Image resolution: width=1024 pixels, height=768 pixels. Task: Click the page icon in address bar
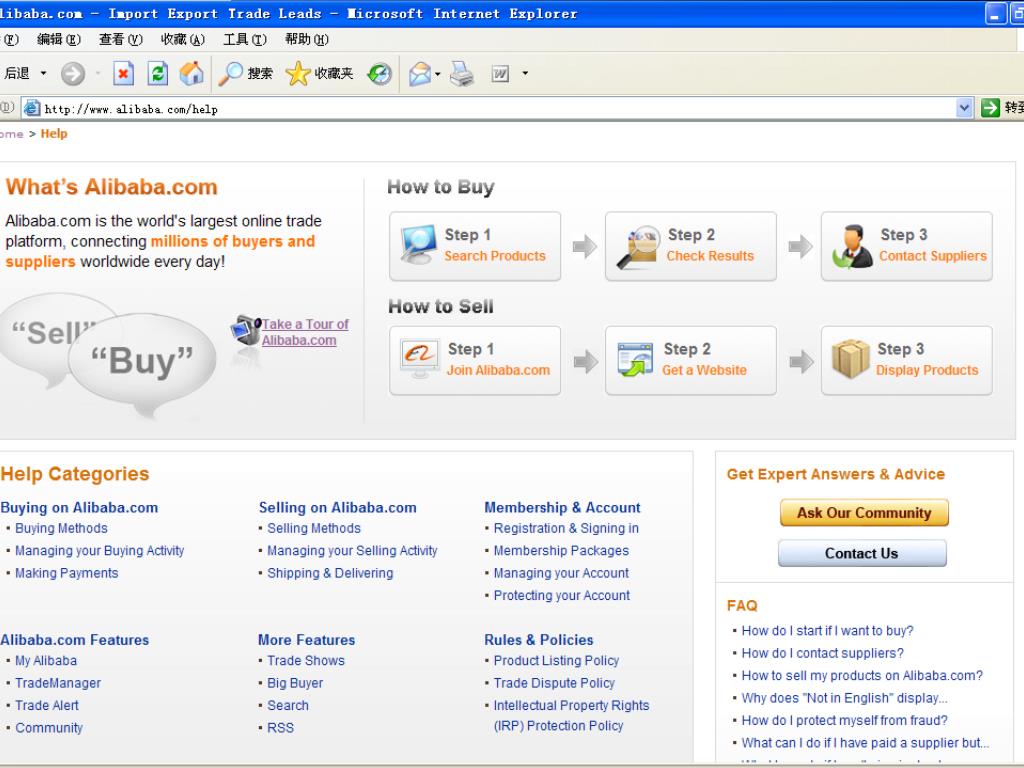coord(32,108)
